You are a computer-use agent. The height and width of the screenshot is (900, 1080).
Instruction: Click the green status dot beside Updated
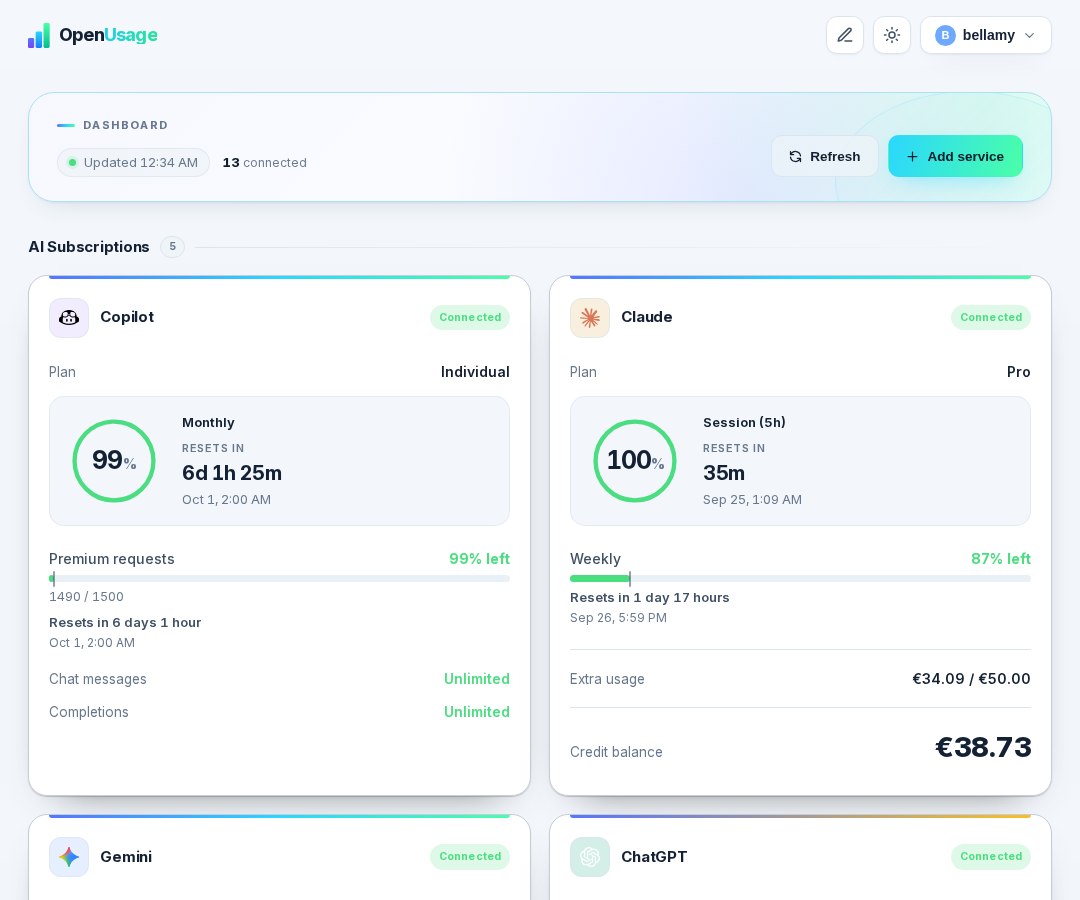click(72, 163)
